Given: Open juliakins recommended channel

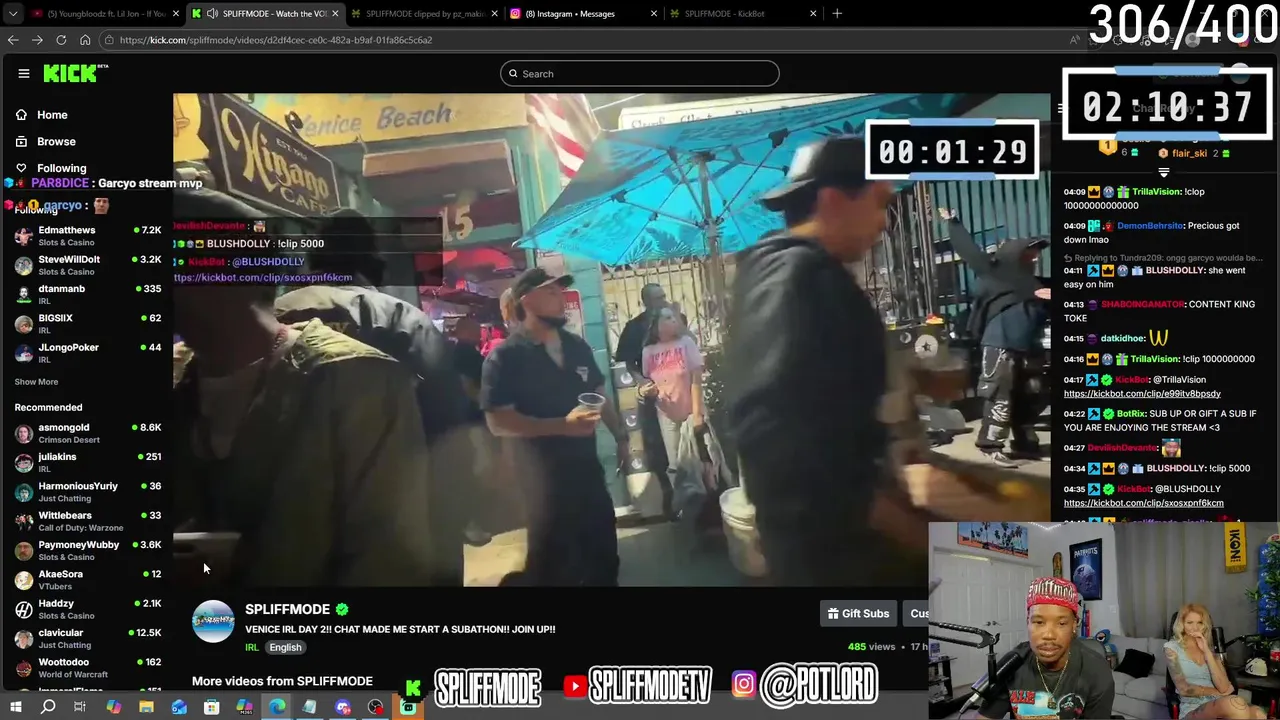Looking at the screenshot, I should (x=88, y=462).
